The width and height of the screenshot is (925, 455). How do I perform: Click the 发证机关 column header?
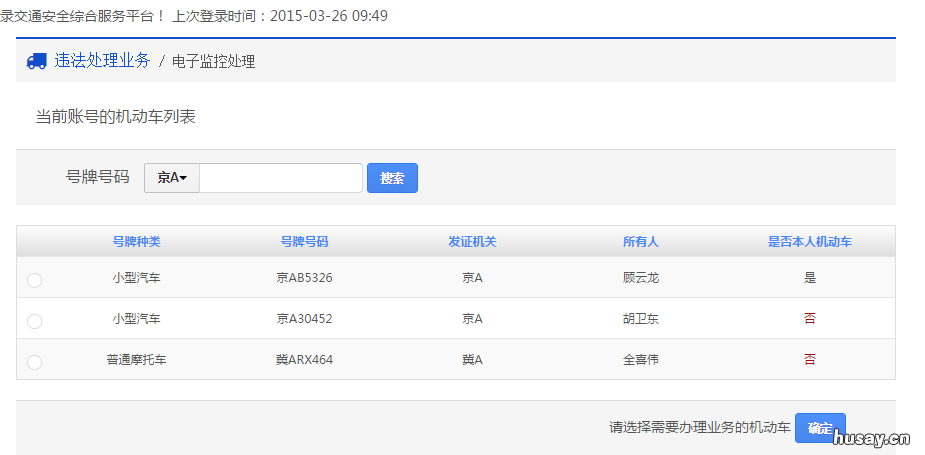(x=472, y=242)
